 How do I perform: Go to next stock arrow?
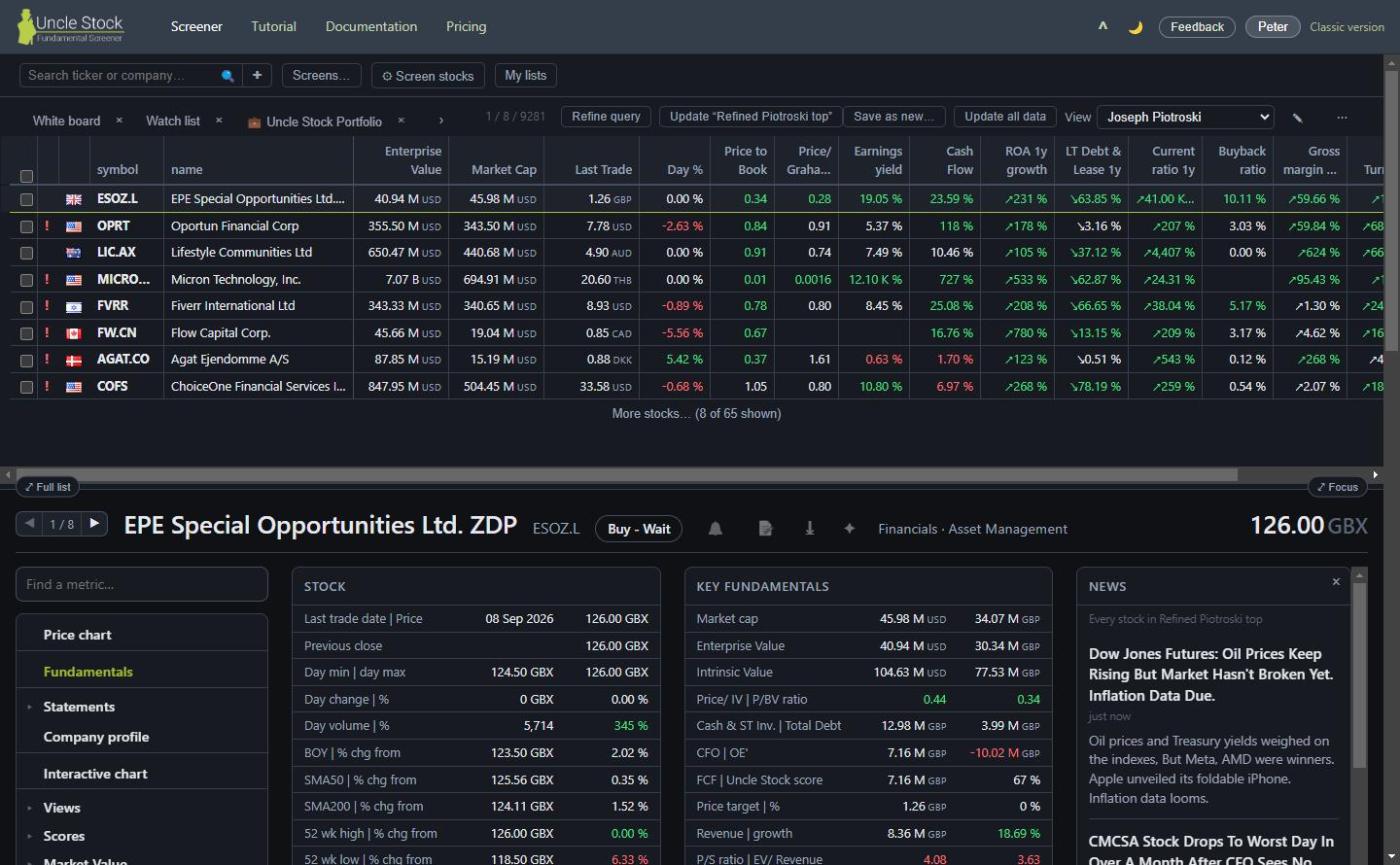pos(94,523)
